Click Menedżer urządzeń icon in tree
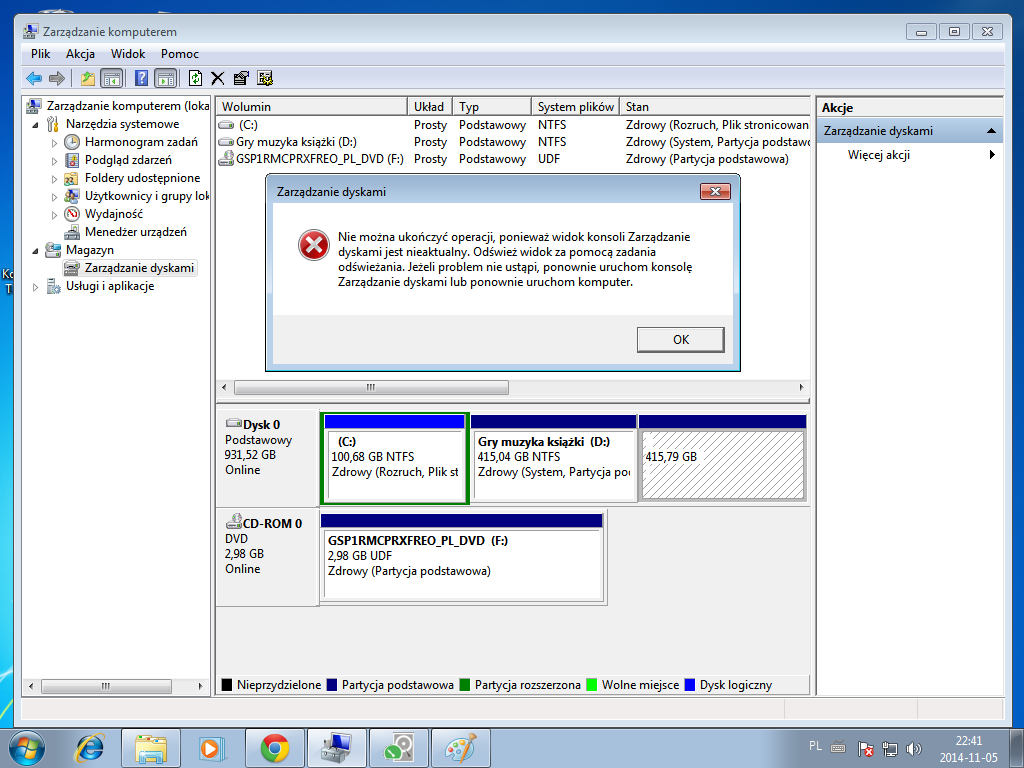 point(72,232)
